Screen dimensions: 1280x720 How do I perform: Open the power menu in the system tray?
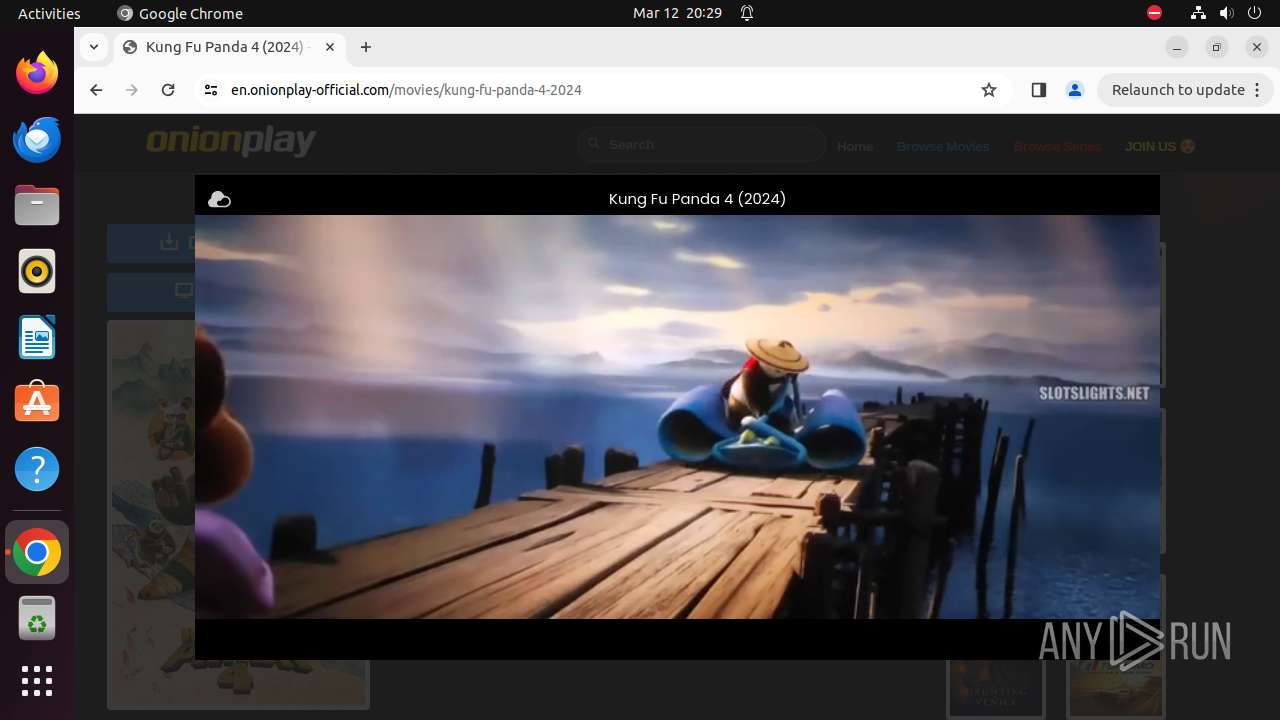click(1255, 14)
